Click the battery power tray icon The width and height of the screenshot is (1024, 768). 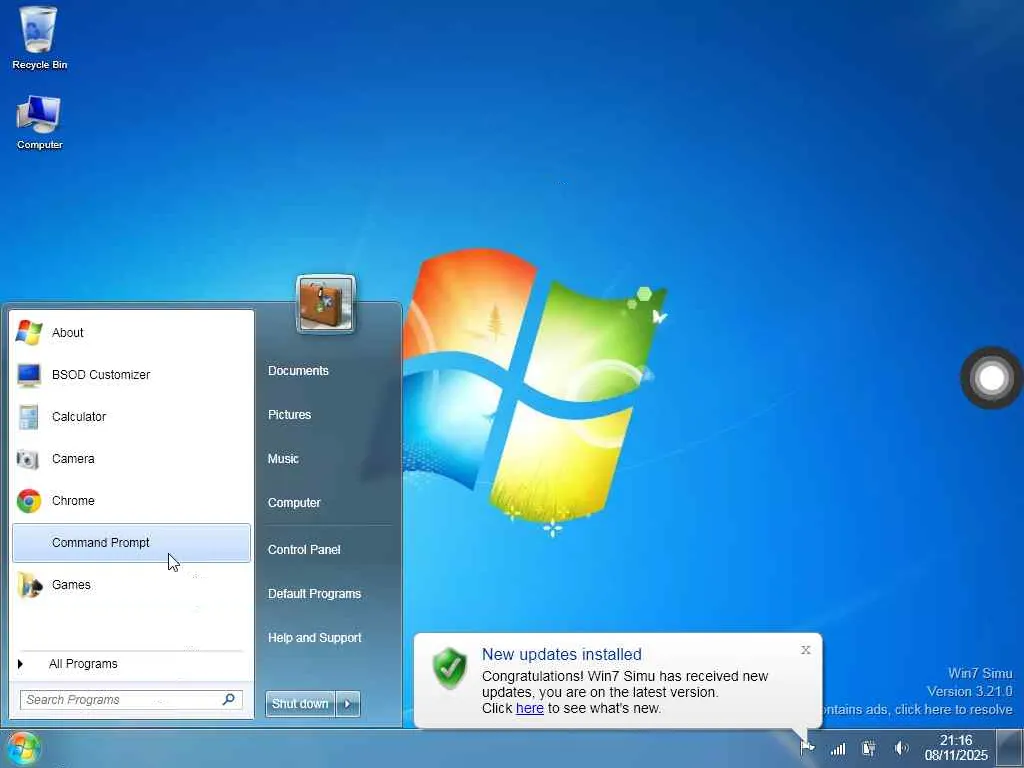coord(869,748)
